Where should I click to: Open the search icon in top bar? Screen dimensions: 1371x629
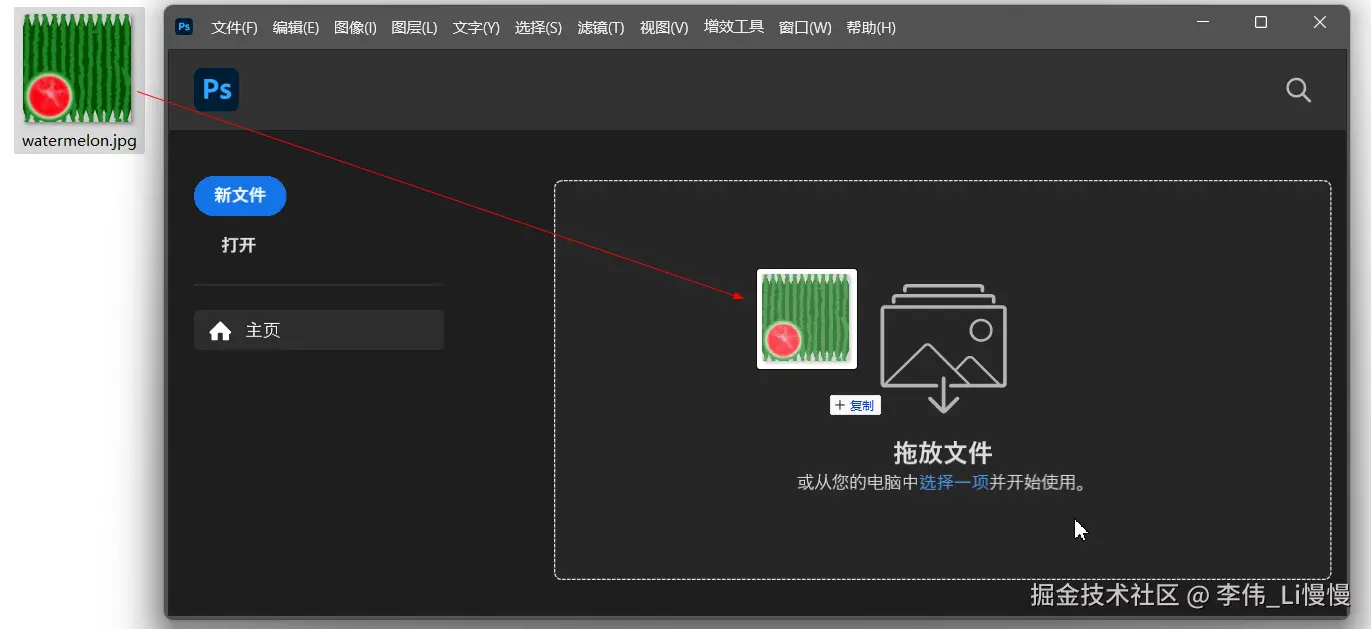[x=1298, y=90]
